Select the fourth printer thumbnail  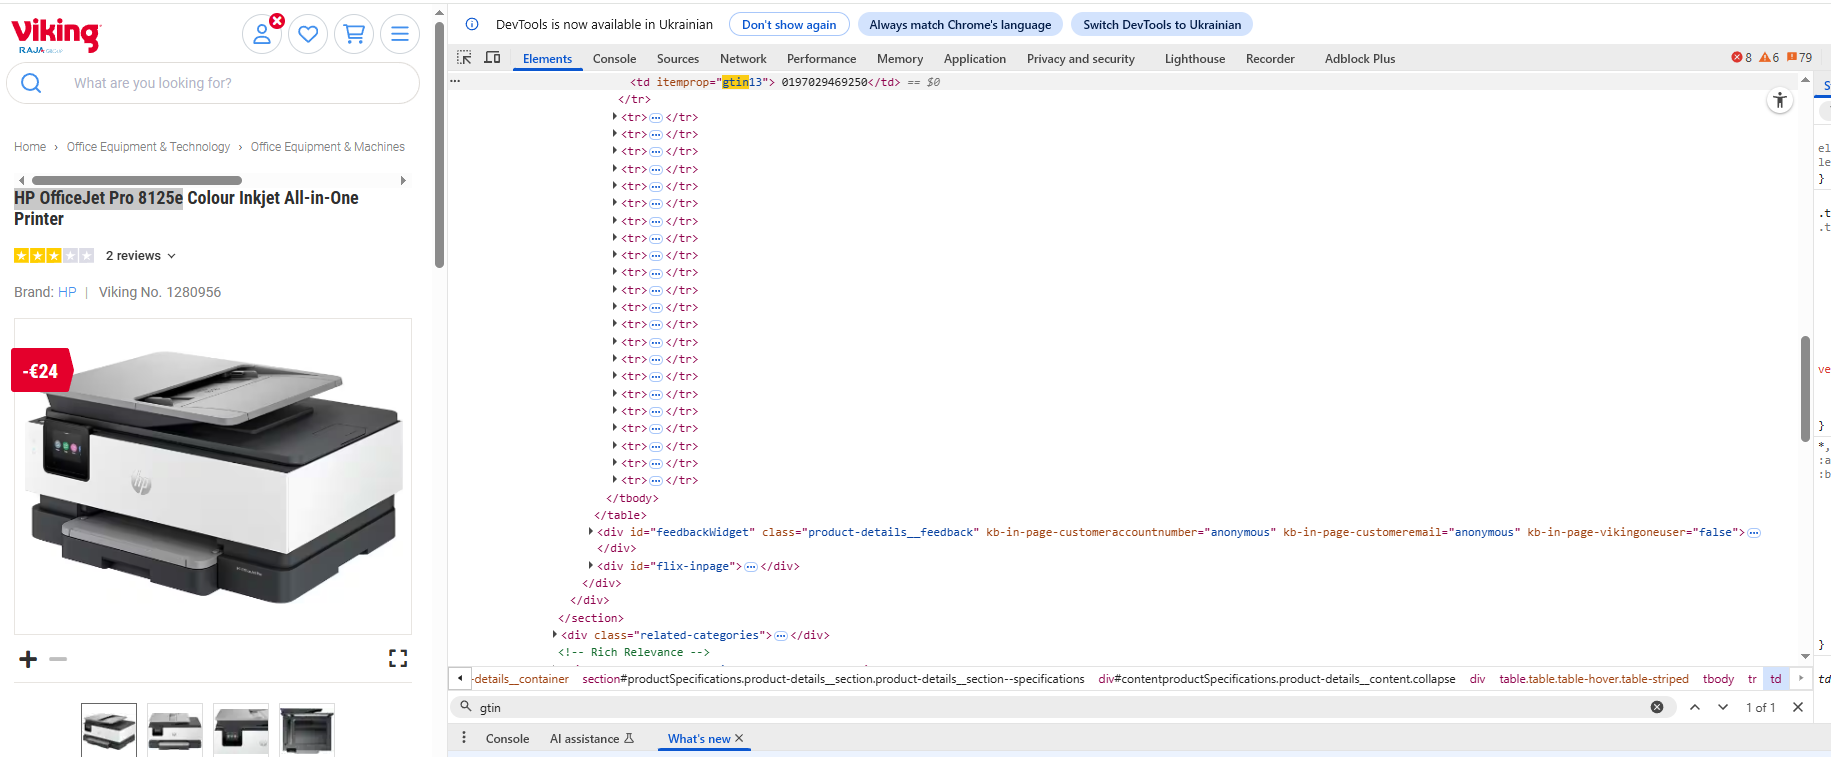[x=307, y=730]
